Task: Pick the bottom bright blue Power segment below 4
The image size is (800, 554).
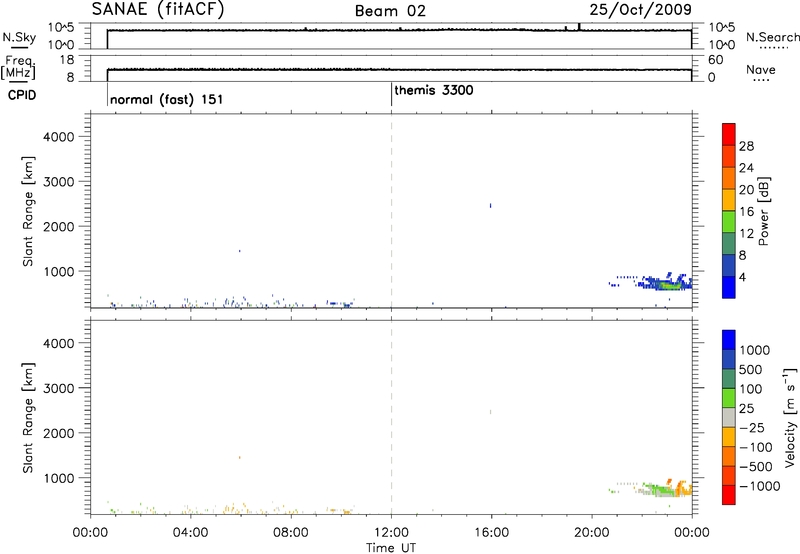Action: point(729,287)
